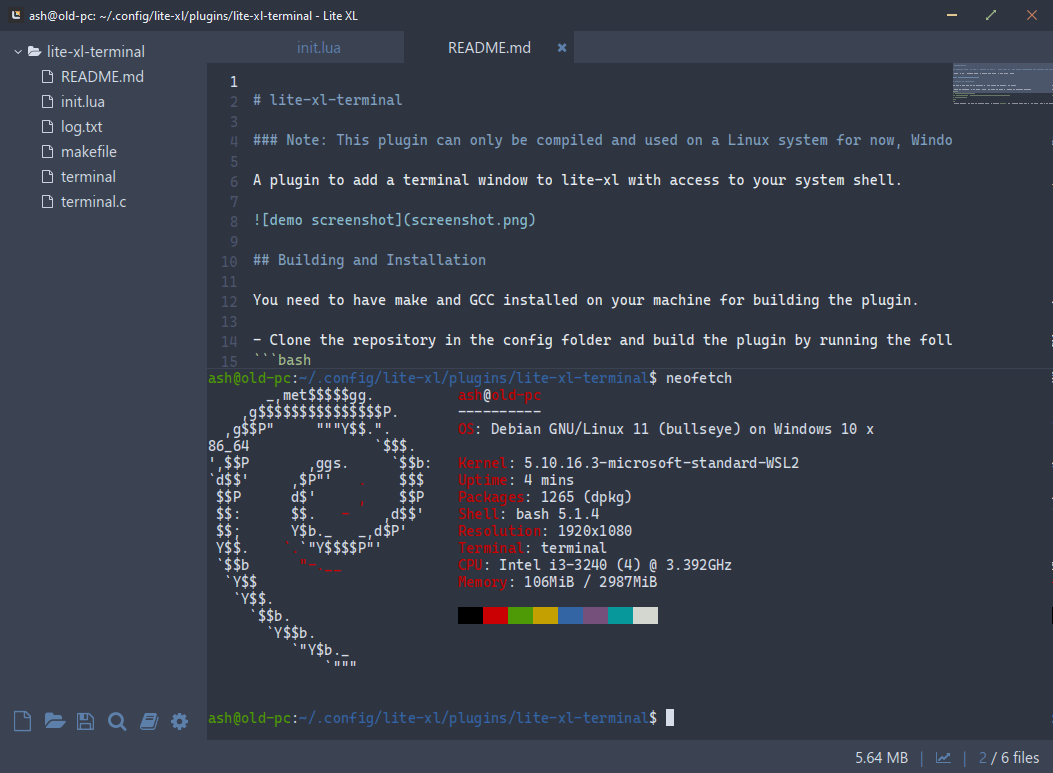Click the minimap code preview
Image resolution: width=1053 pixels, height=773 pixels.
point(1002,84)
